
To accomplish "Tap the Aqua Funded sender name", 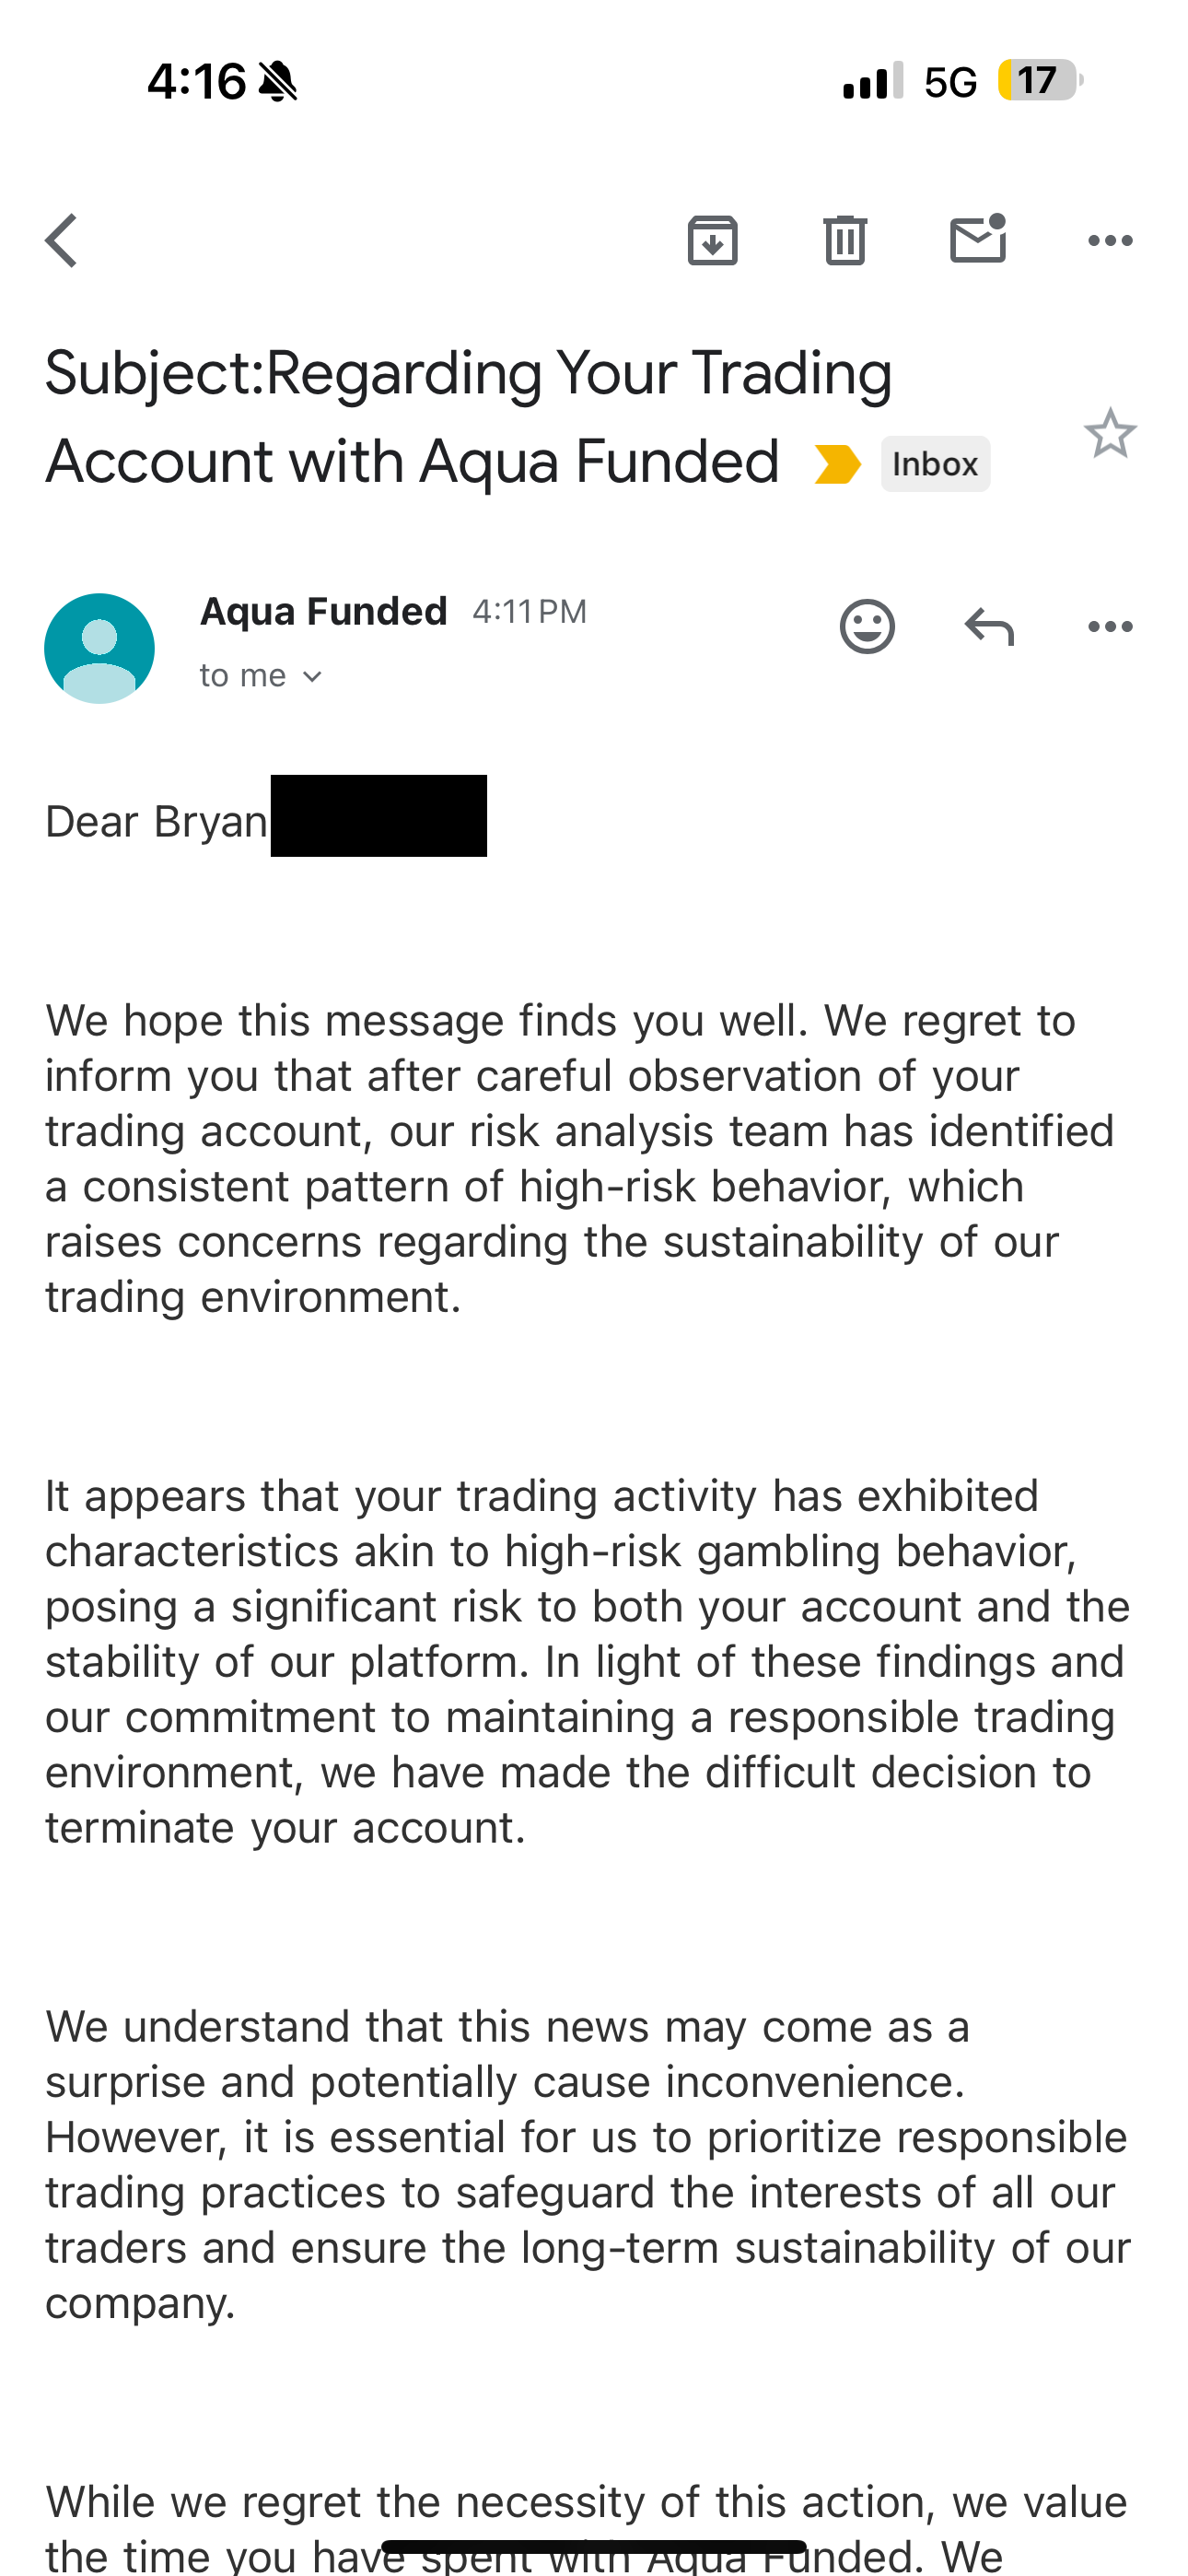I will coord(324,611).
